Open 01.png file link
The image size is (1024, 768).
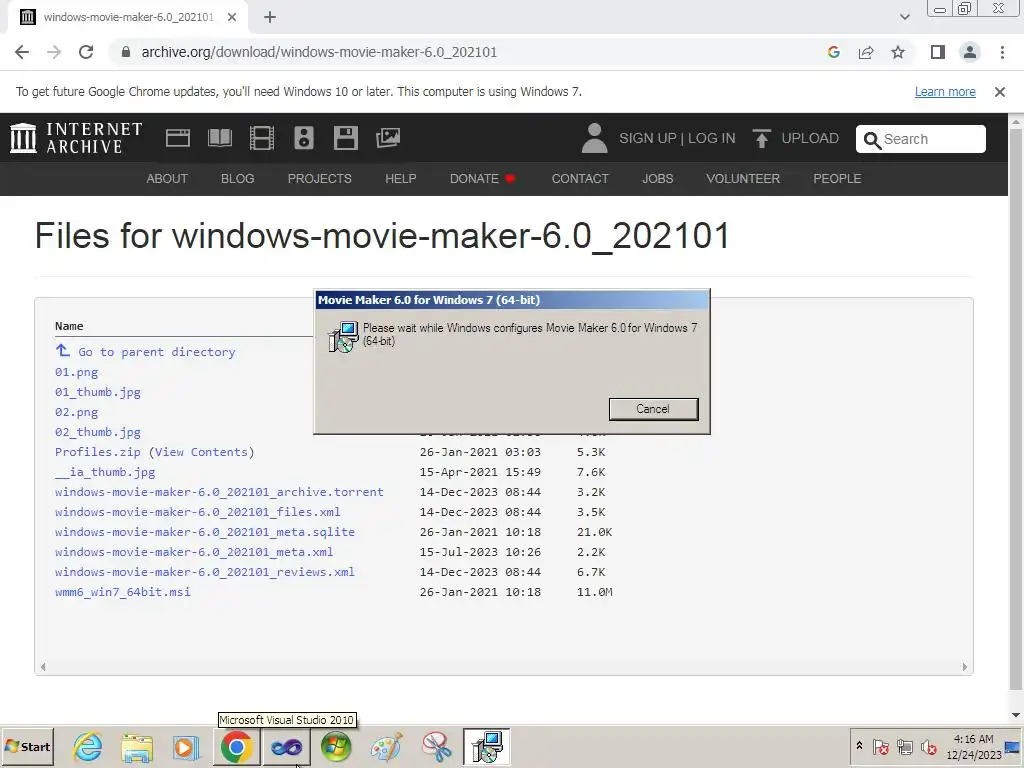pyautogui.click(x=76, y=372)
